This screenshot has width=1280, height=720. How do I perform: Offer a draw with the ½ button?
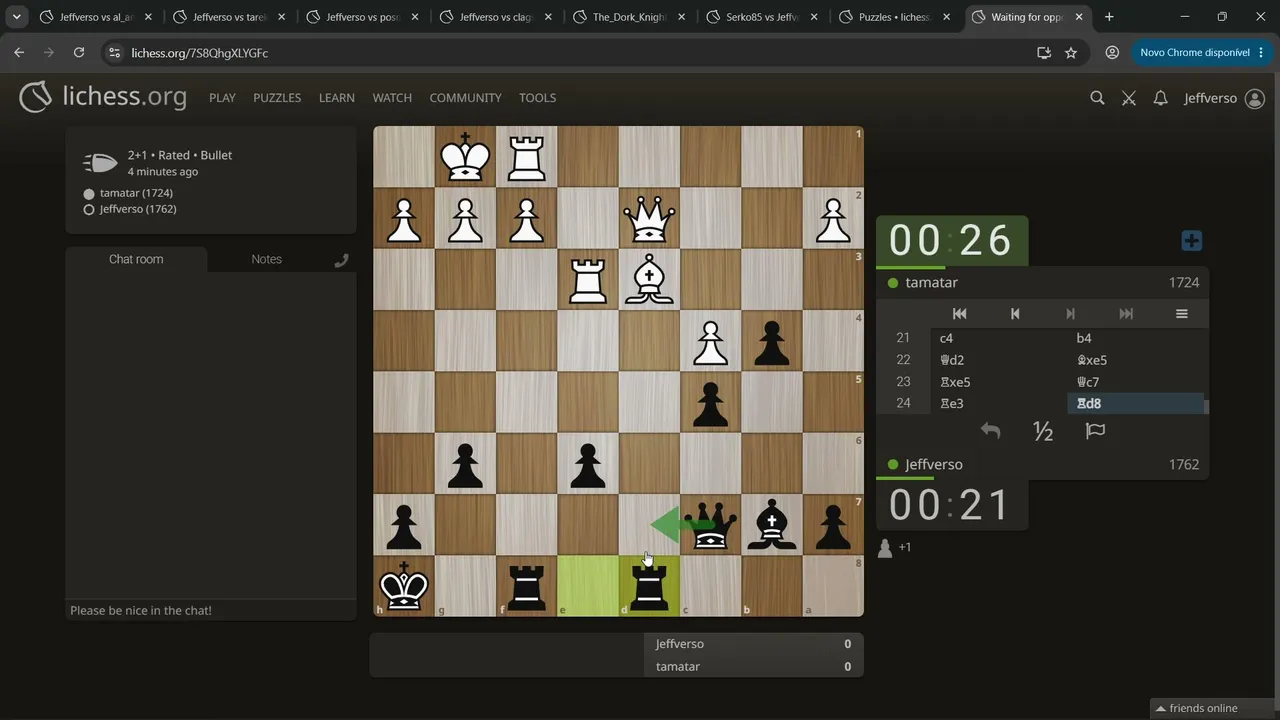1043,431
